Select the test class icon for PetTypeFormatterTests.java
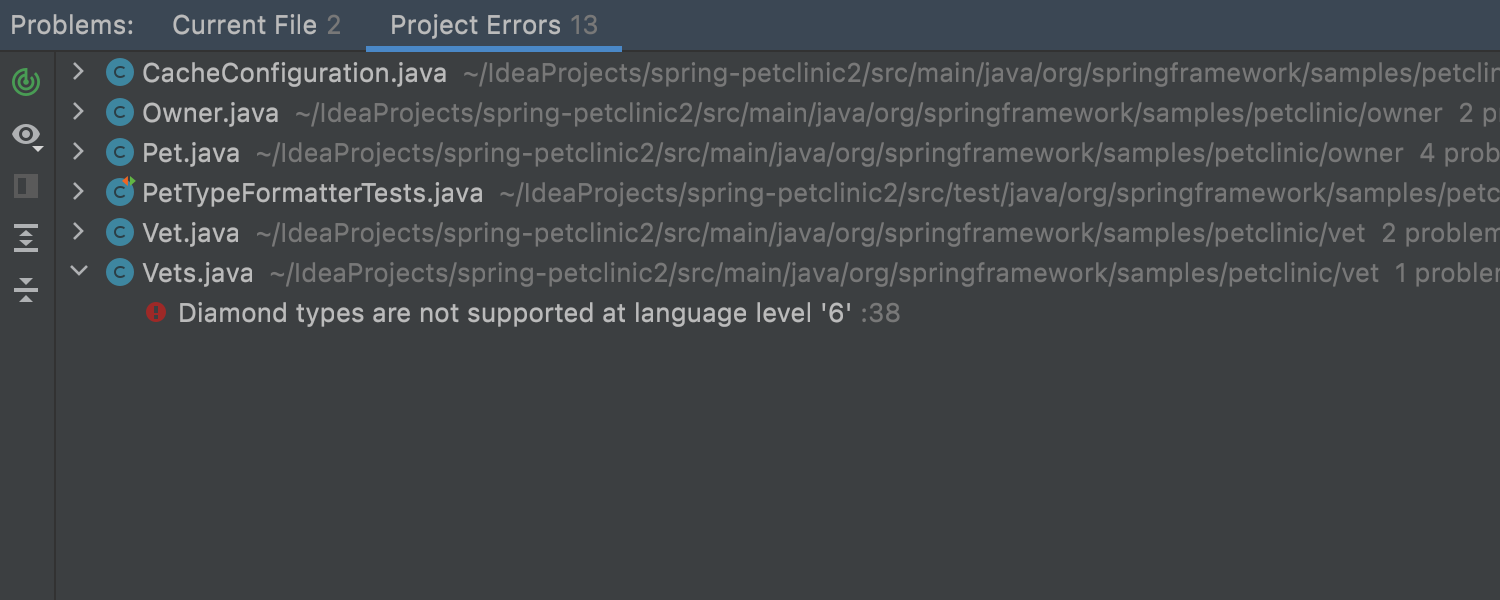This screenshot has width=1500, height=600. 119,192
